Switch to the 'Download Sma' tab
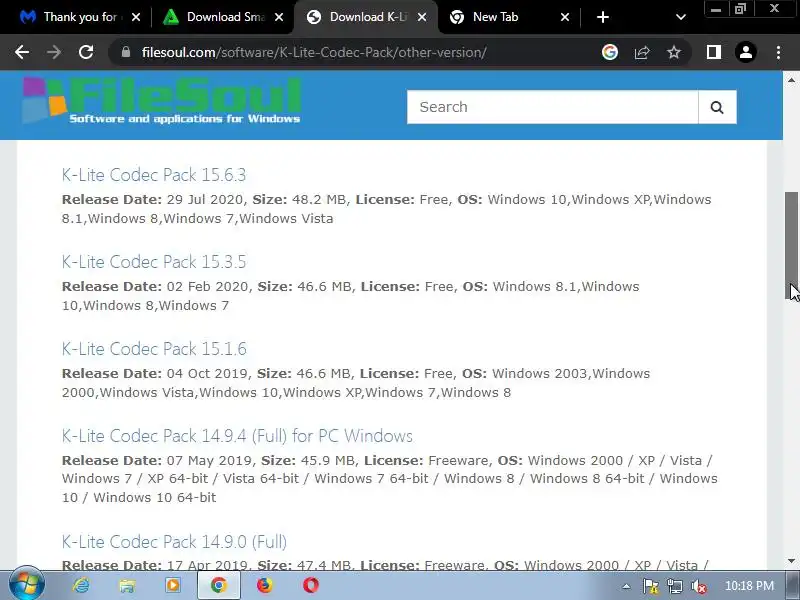 coord(223,17)
